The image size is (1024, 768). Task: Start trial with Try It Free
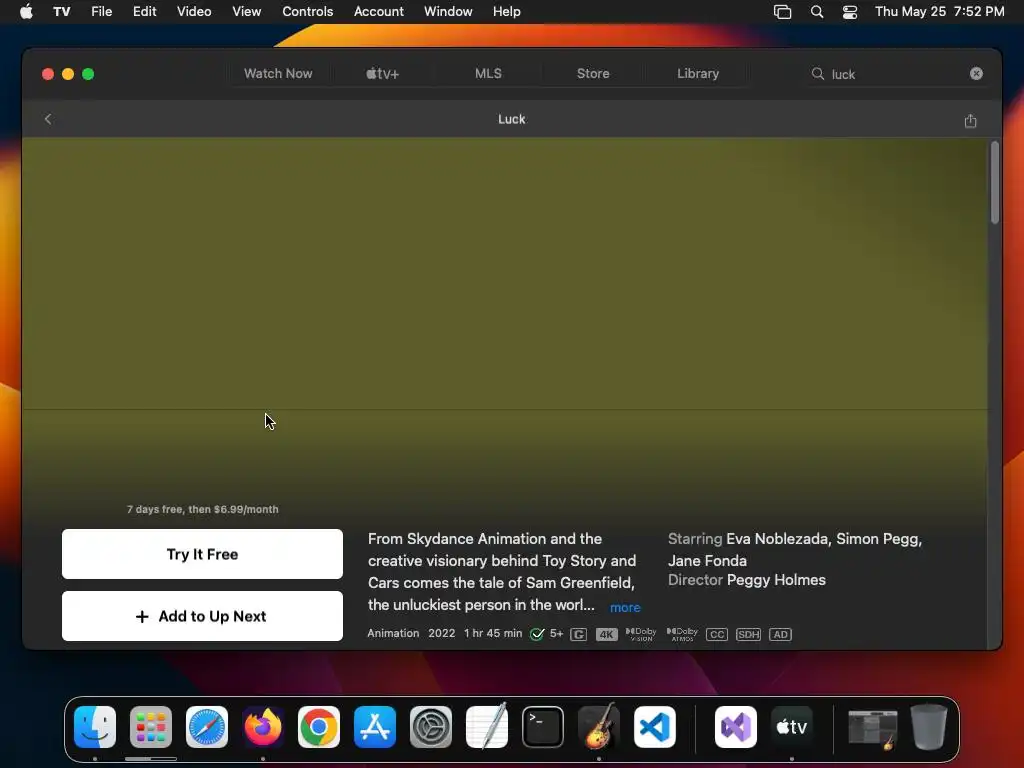(x=202, y=554)
